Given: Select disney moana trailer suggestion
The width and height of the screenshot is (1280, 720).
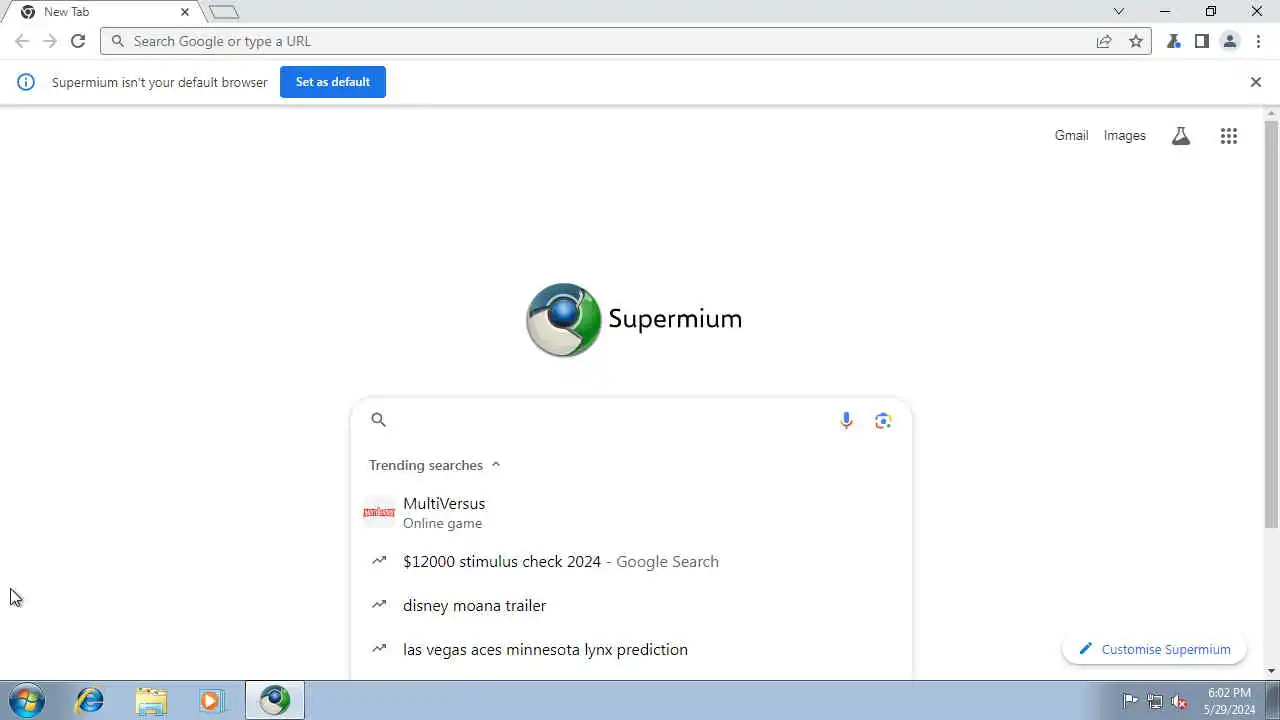Looking at the screenshot, I should 631,606.
